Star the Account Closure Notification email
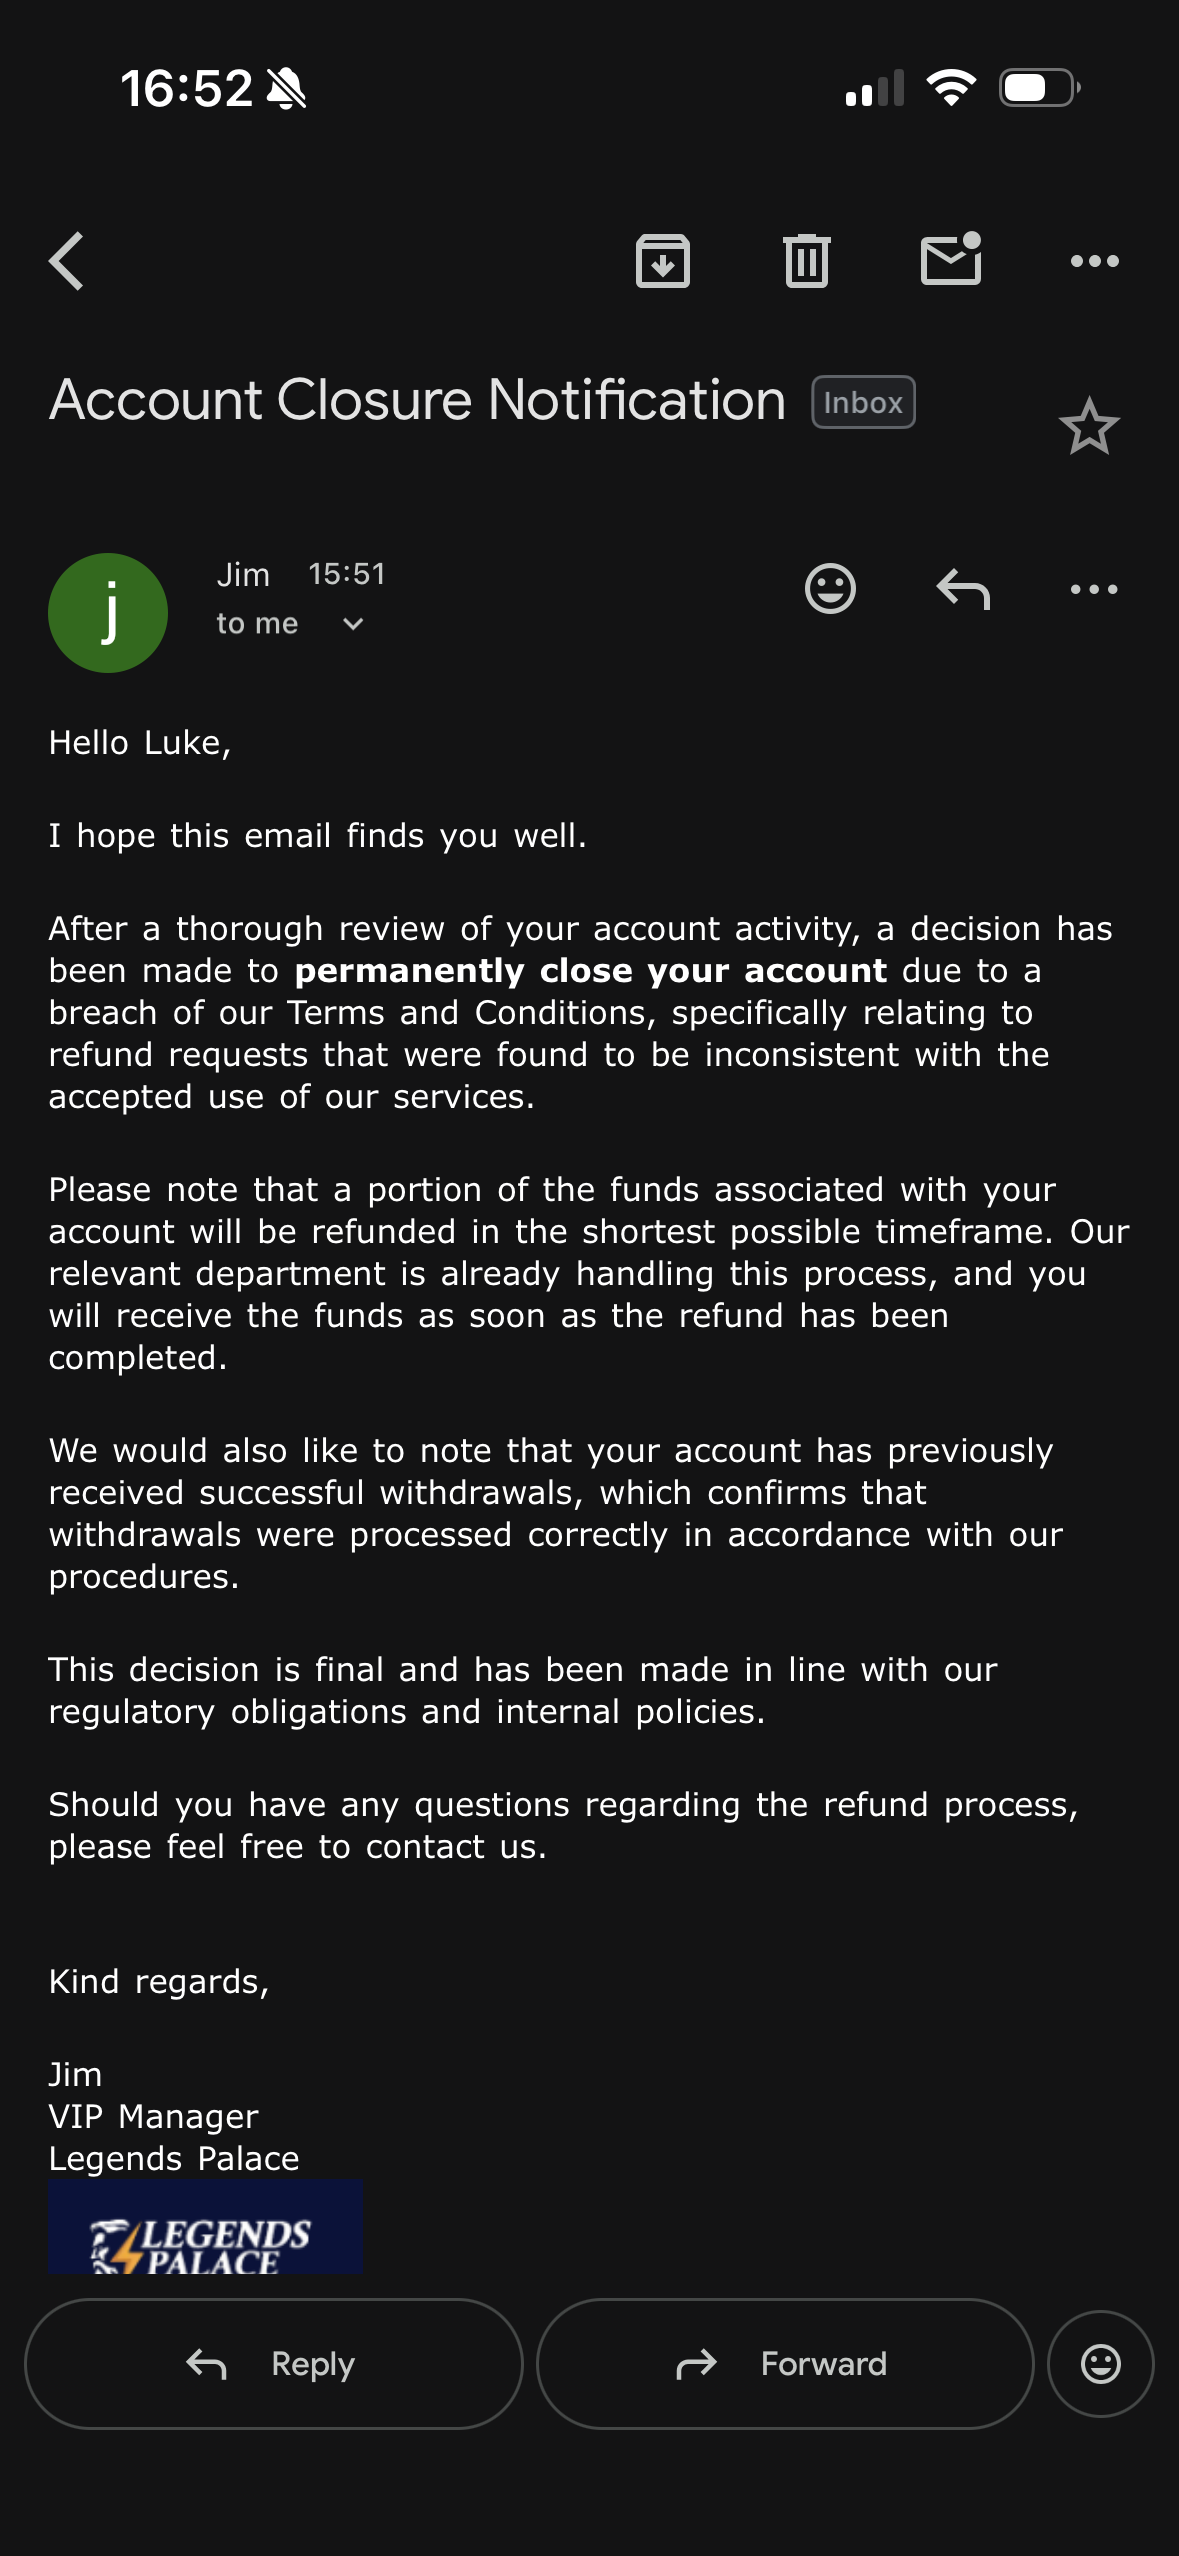The image size is (1179, 2556). coord(1089,427)
